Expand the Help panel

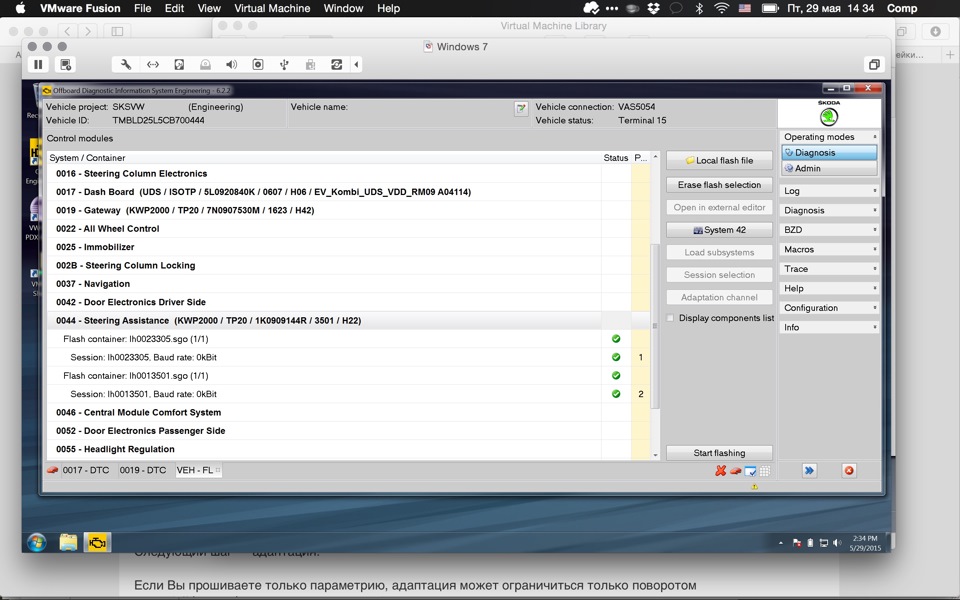(829, 288)
